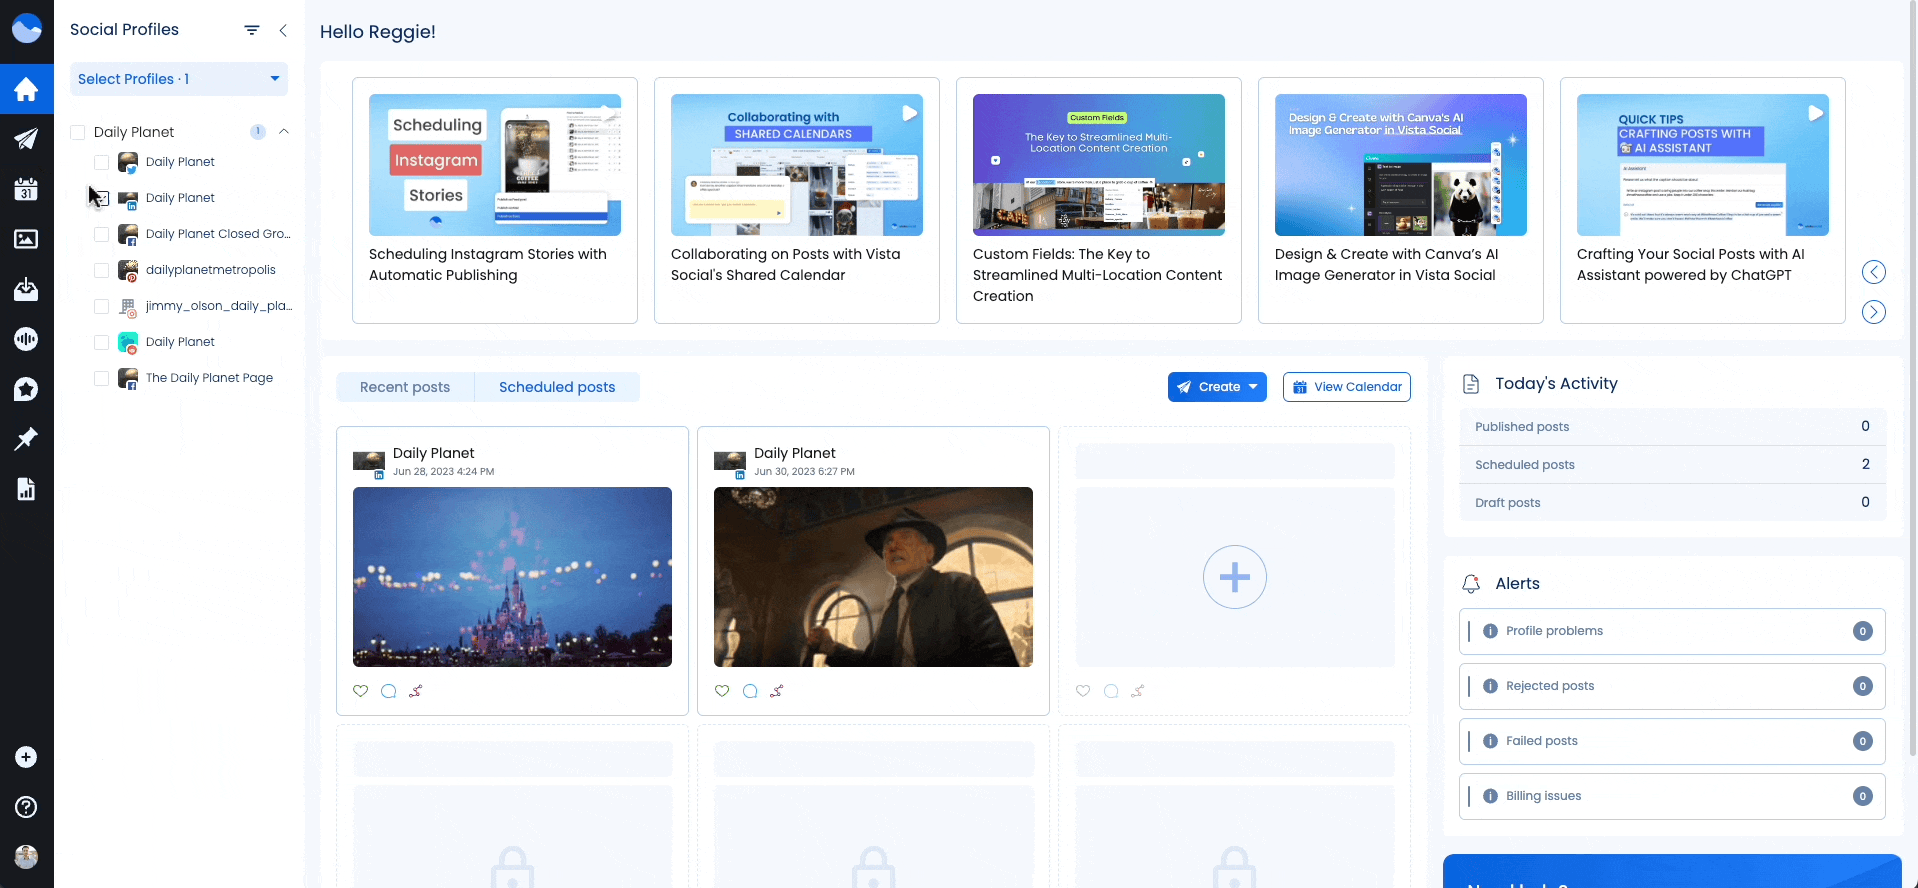
Task: Click the page's vertical scrollbar
Action: click(x=1912, y=400)
